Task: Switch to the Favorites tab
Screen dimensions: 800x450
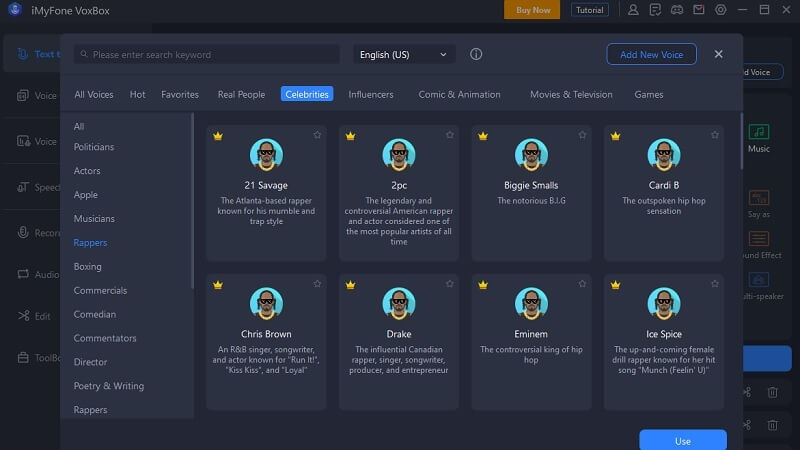Action: coord(180,94)
